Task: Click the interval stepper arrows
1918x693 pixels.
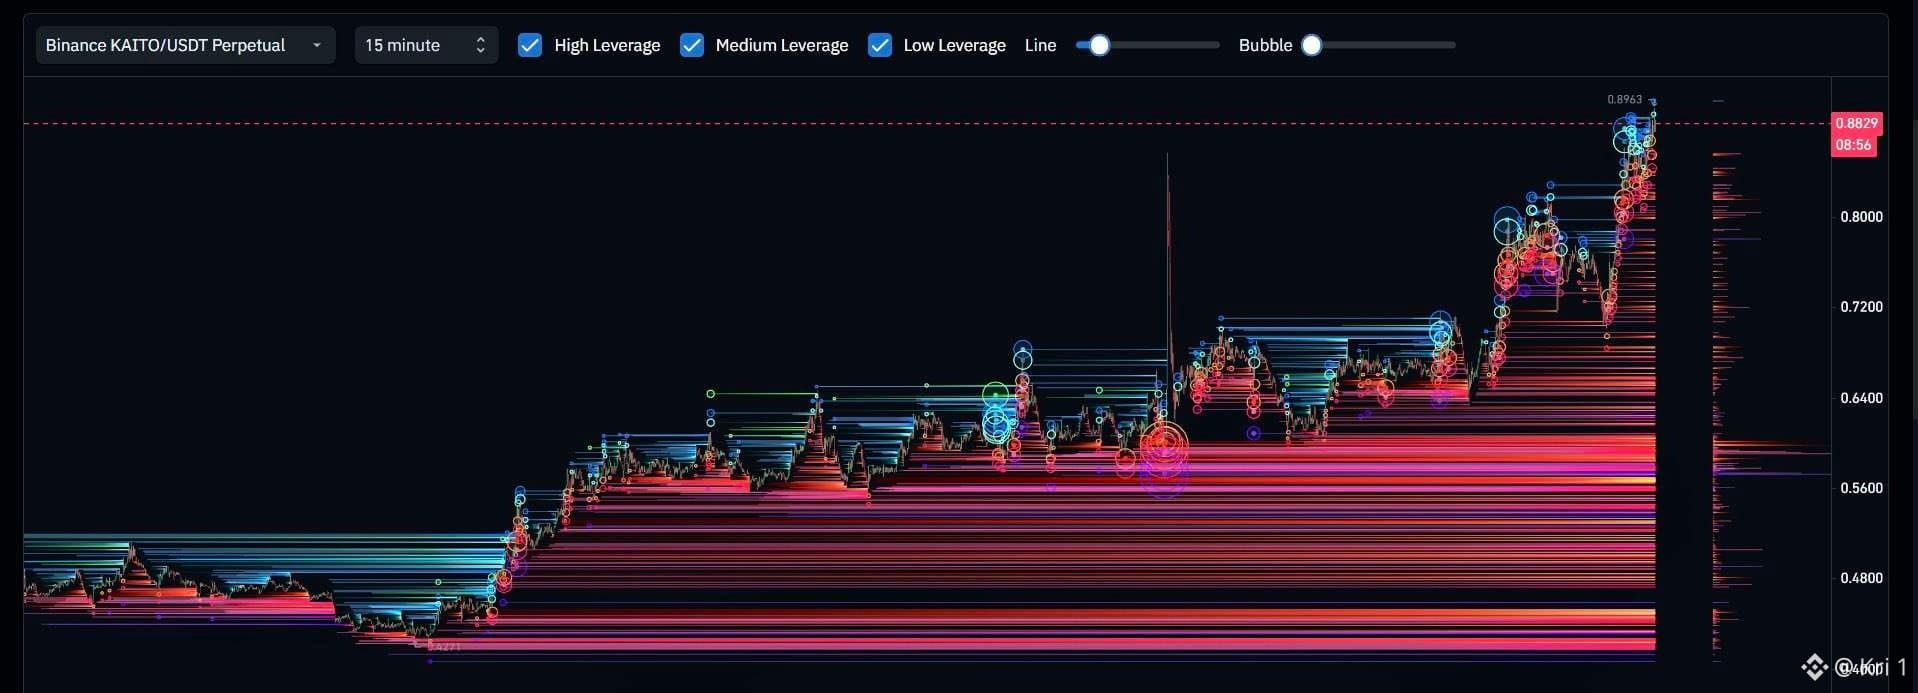Action: coord(480,45)
